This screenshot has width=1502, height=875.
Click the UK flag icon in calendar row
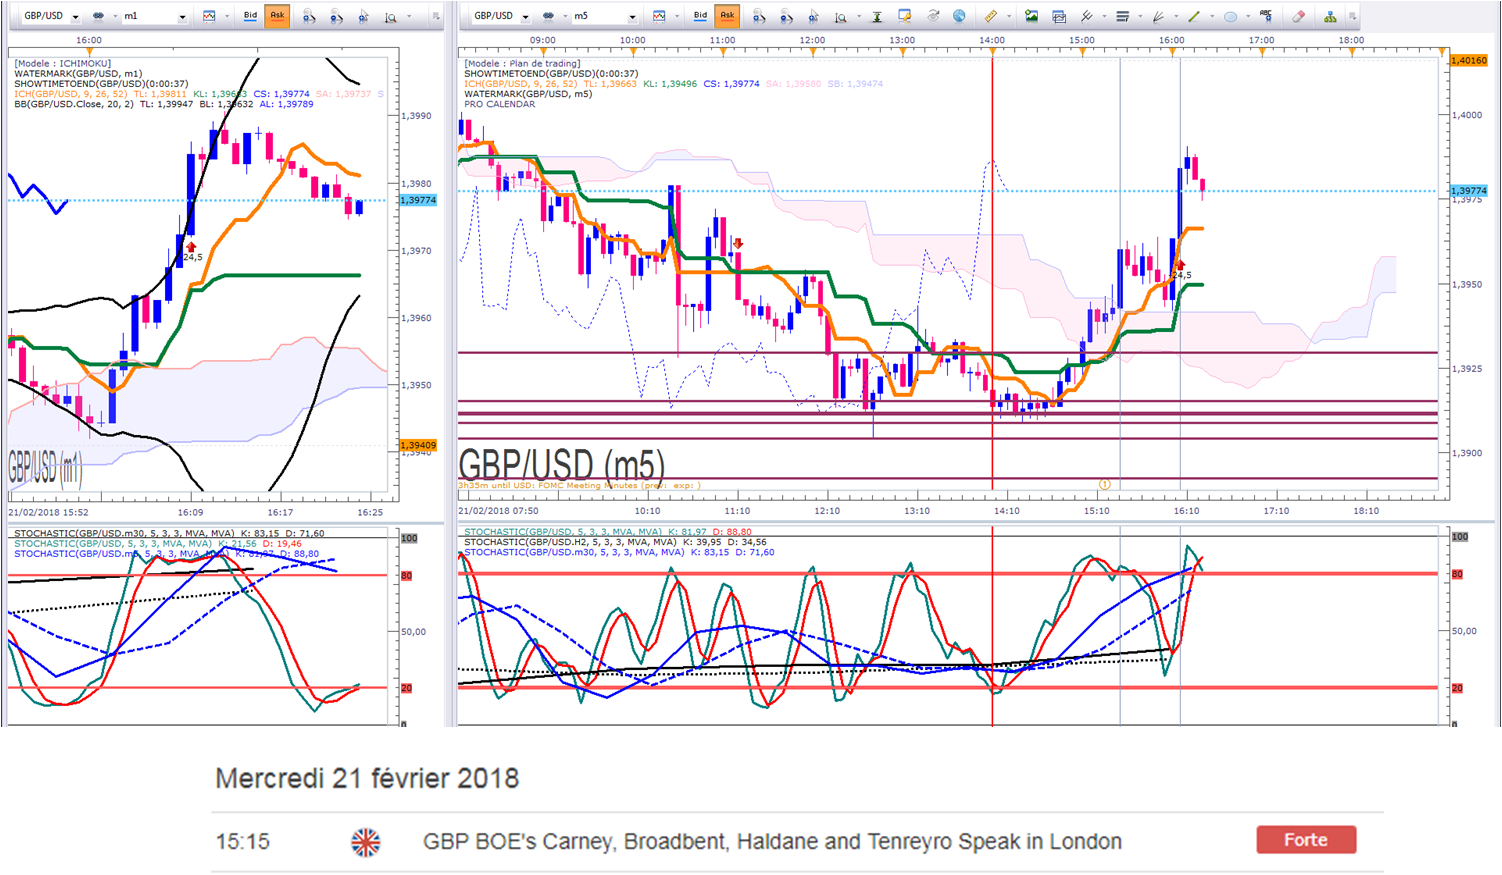(x=366, y=842)
